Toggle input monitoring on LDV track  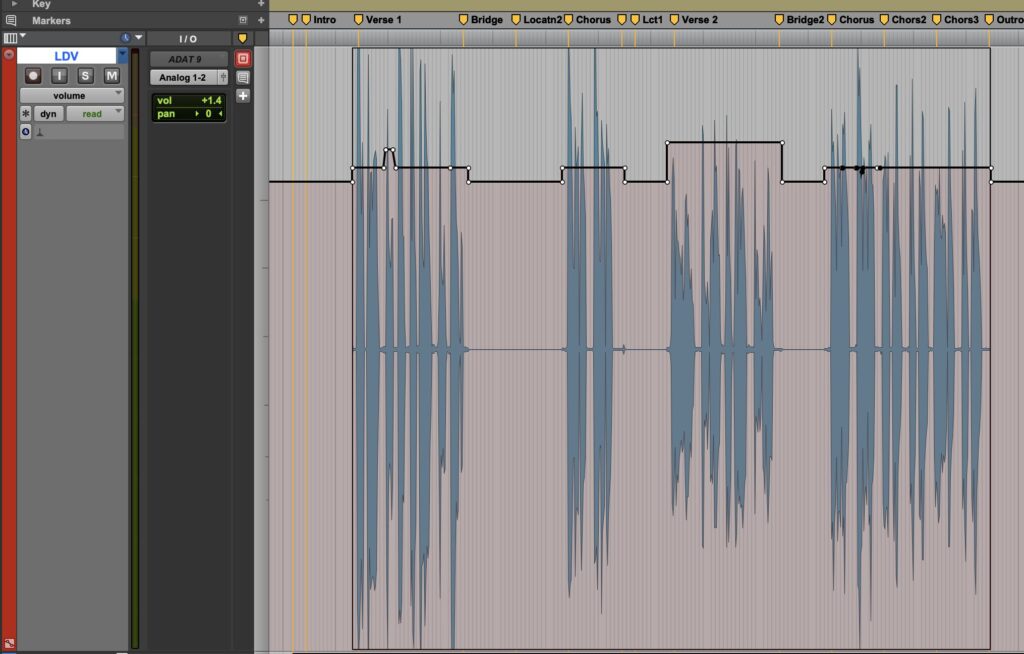[x=60, y=76]
